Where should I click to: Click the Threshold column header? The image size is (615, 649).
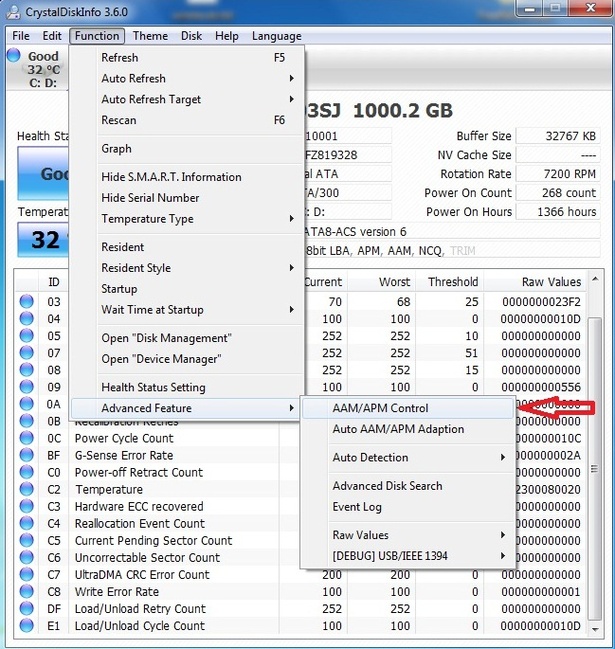[x=450, y=282]
